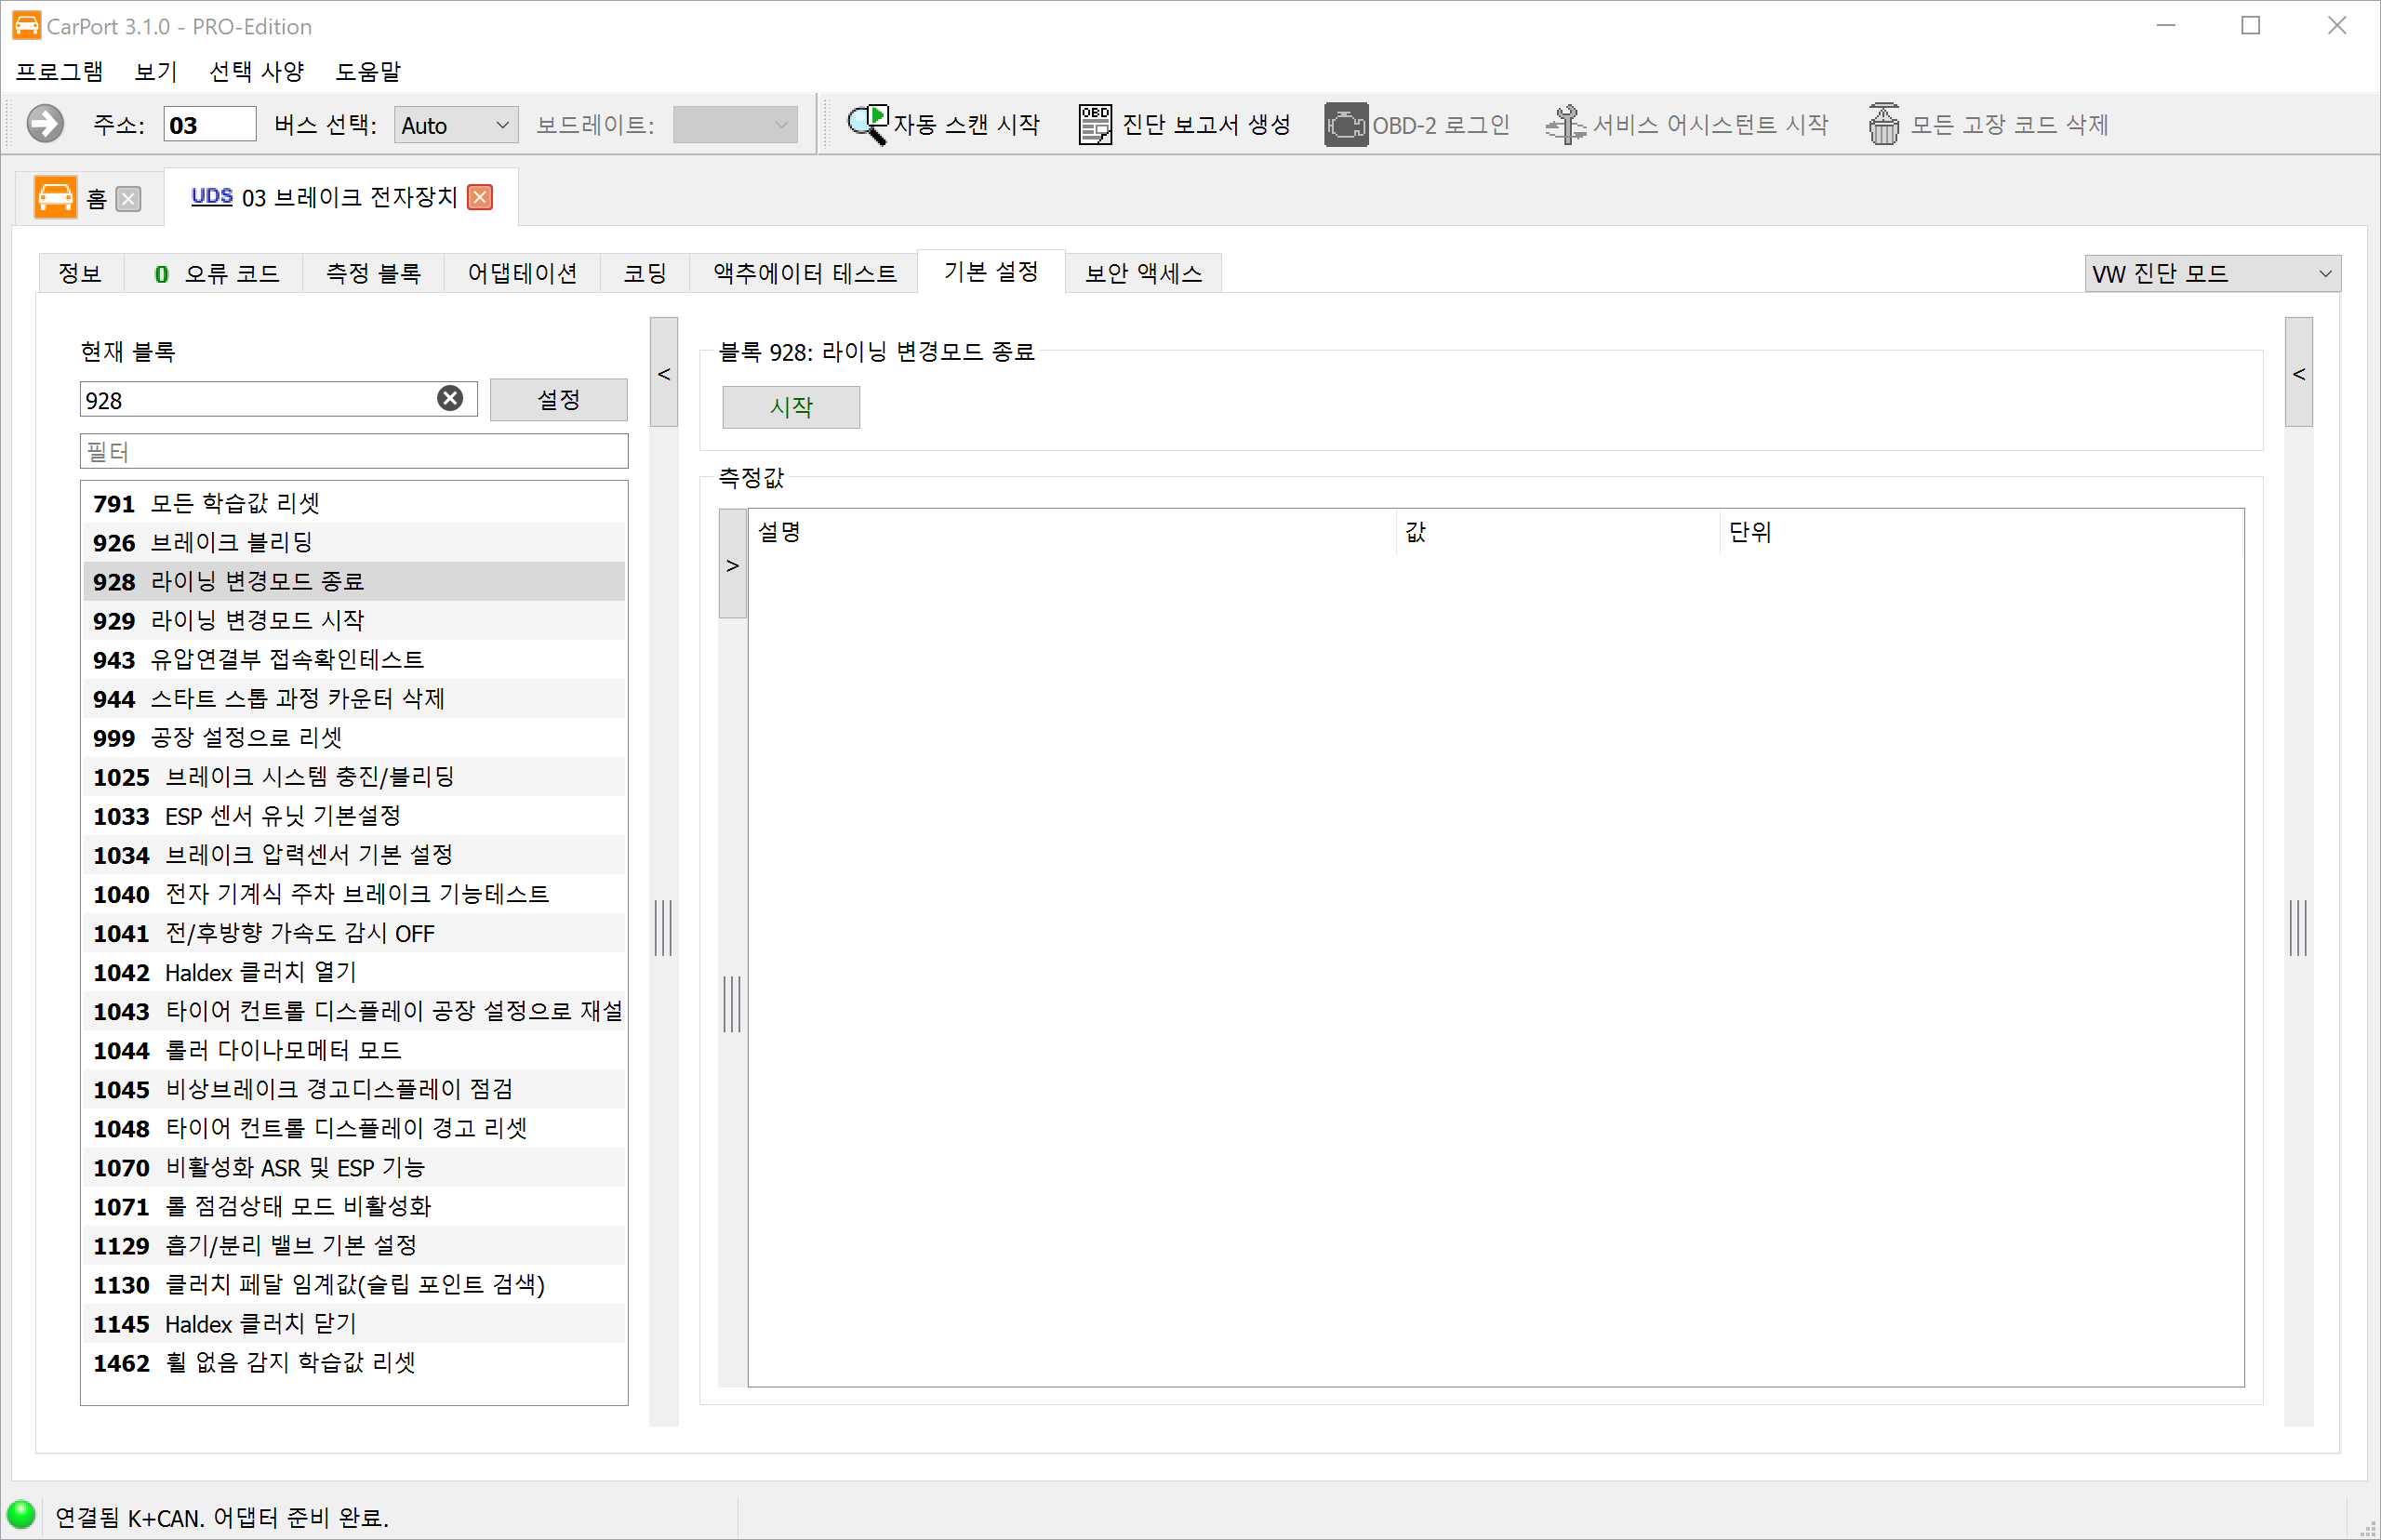This screenshot has height=1540, width=2381.
Task: Select block 1033 ESP 센서 유닛 기본설정
Action: click(x=354, y=815)
